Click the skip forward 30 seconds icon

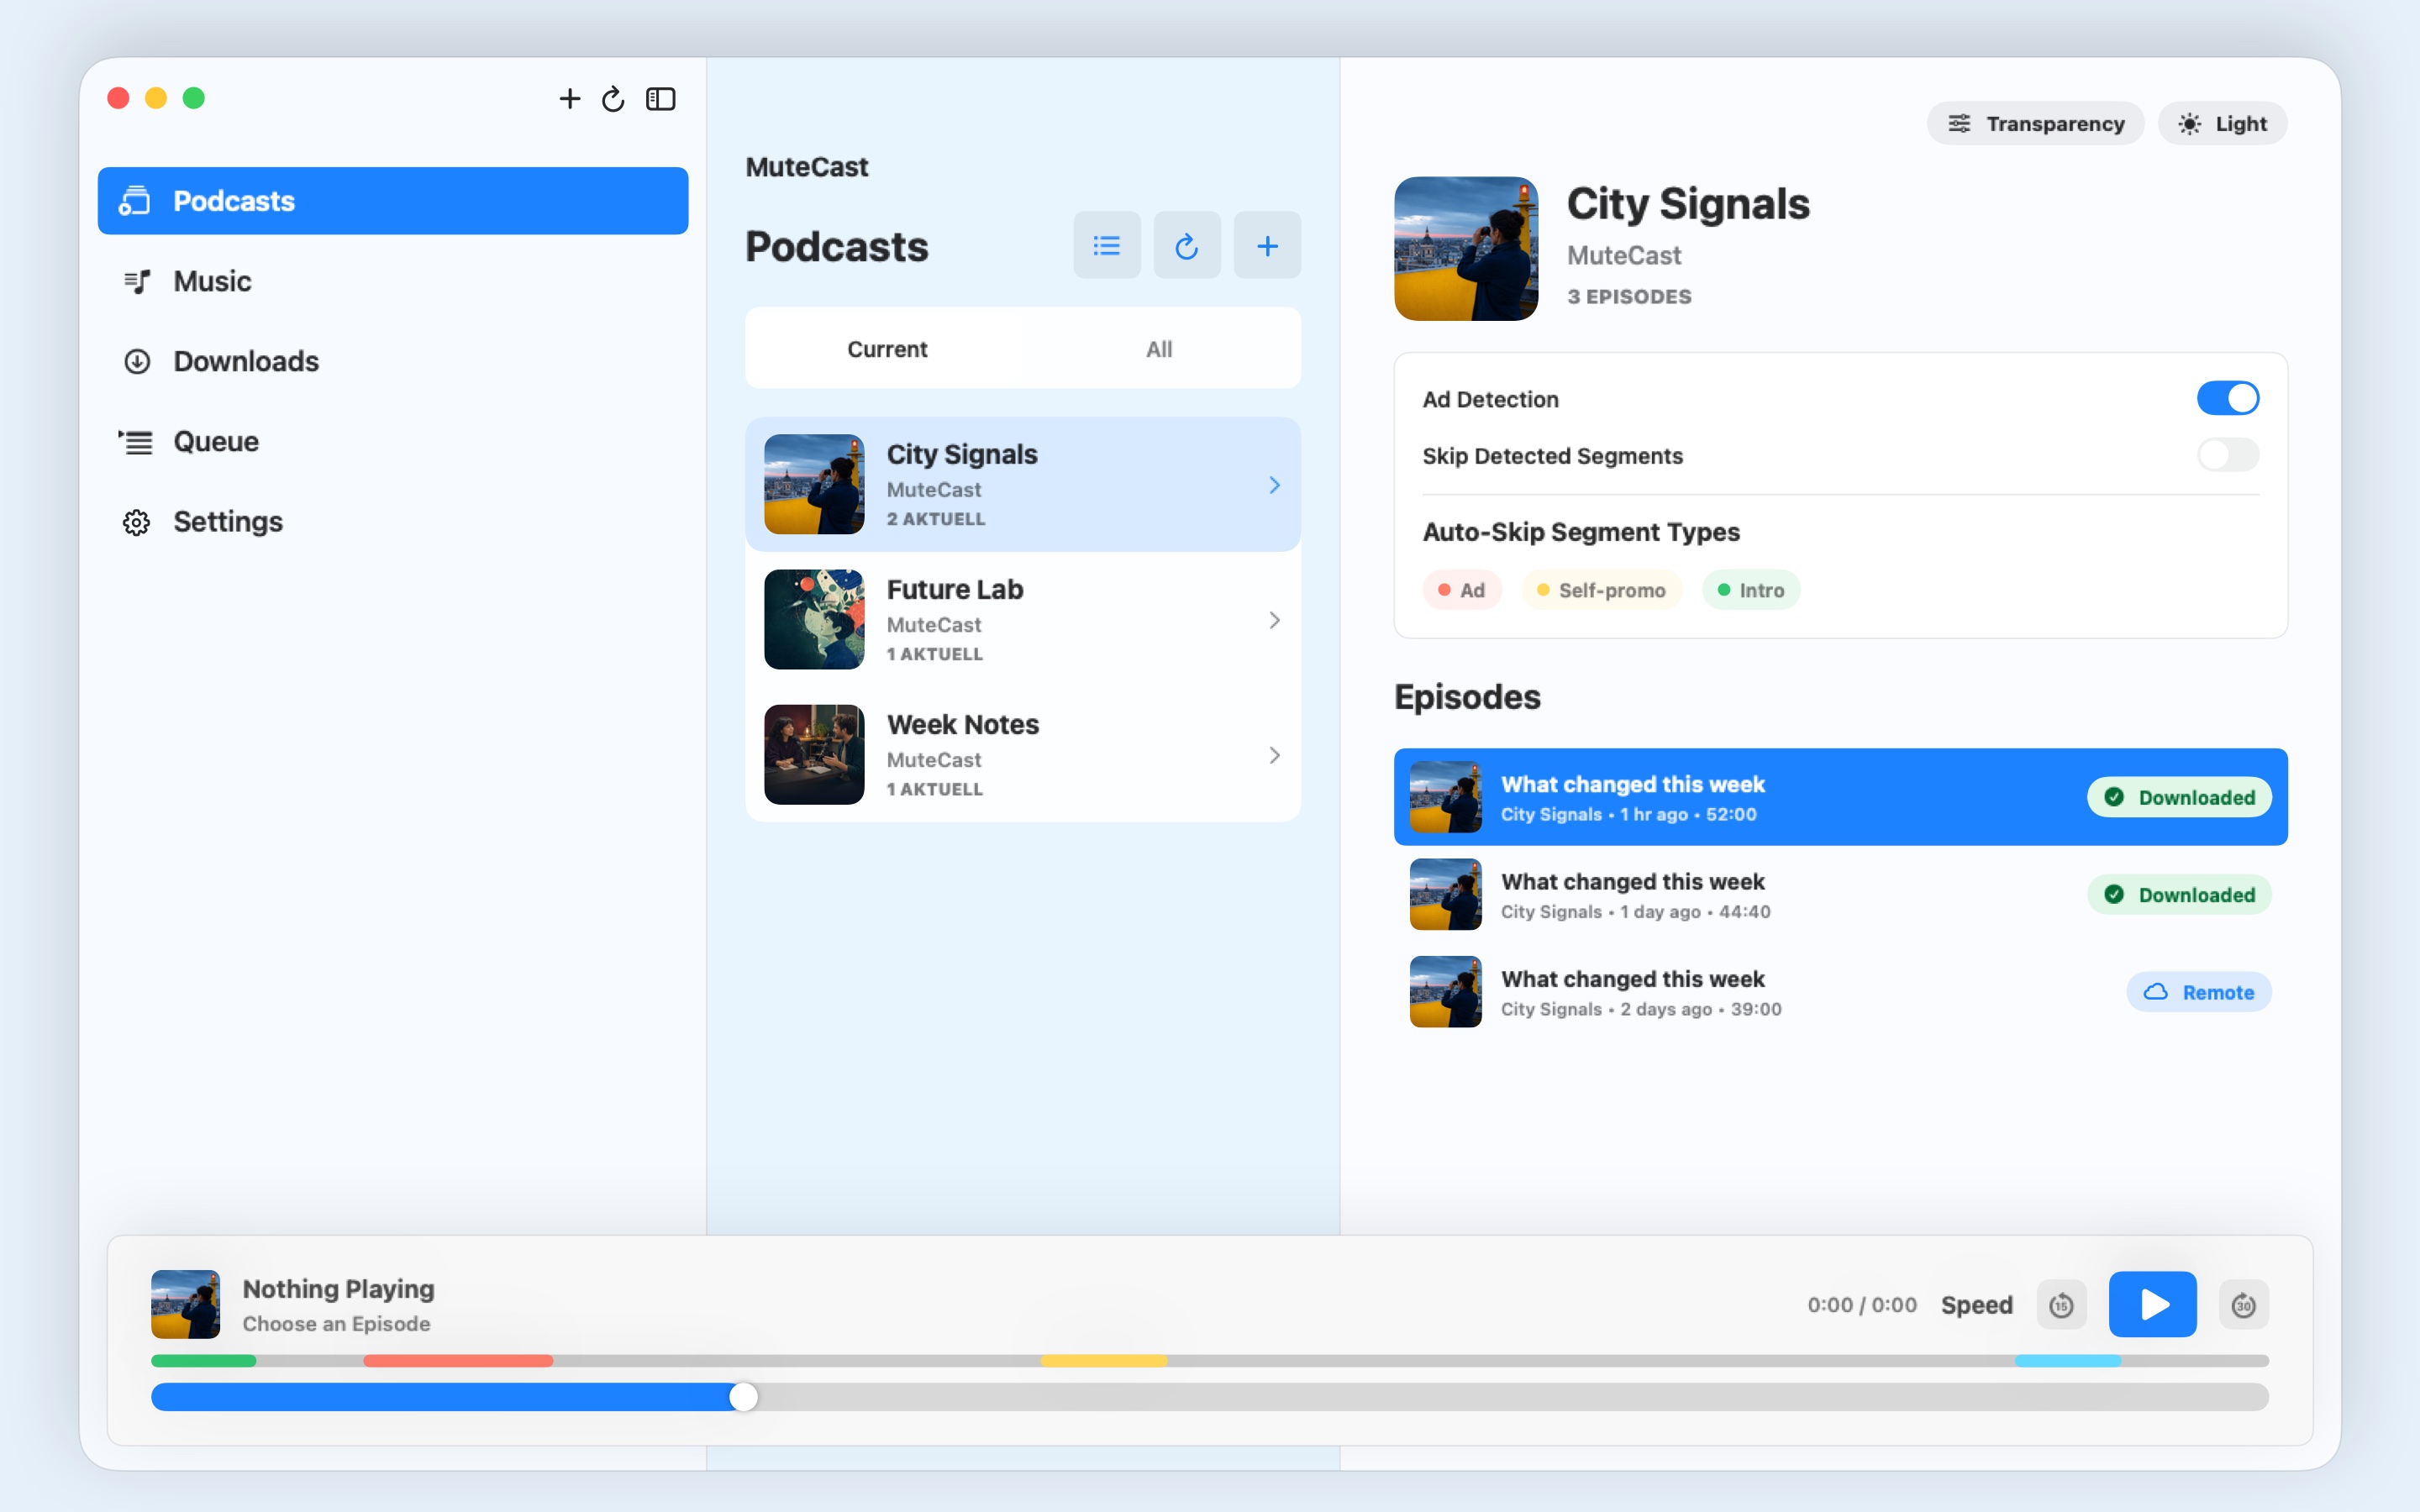pos(2244,1305)
